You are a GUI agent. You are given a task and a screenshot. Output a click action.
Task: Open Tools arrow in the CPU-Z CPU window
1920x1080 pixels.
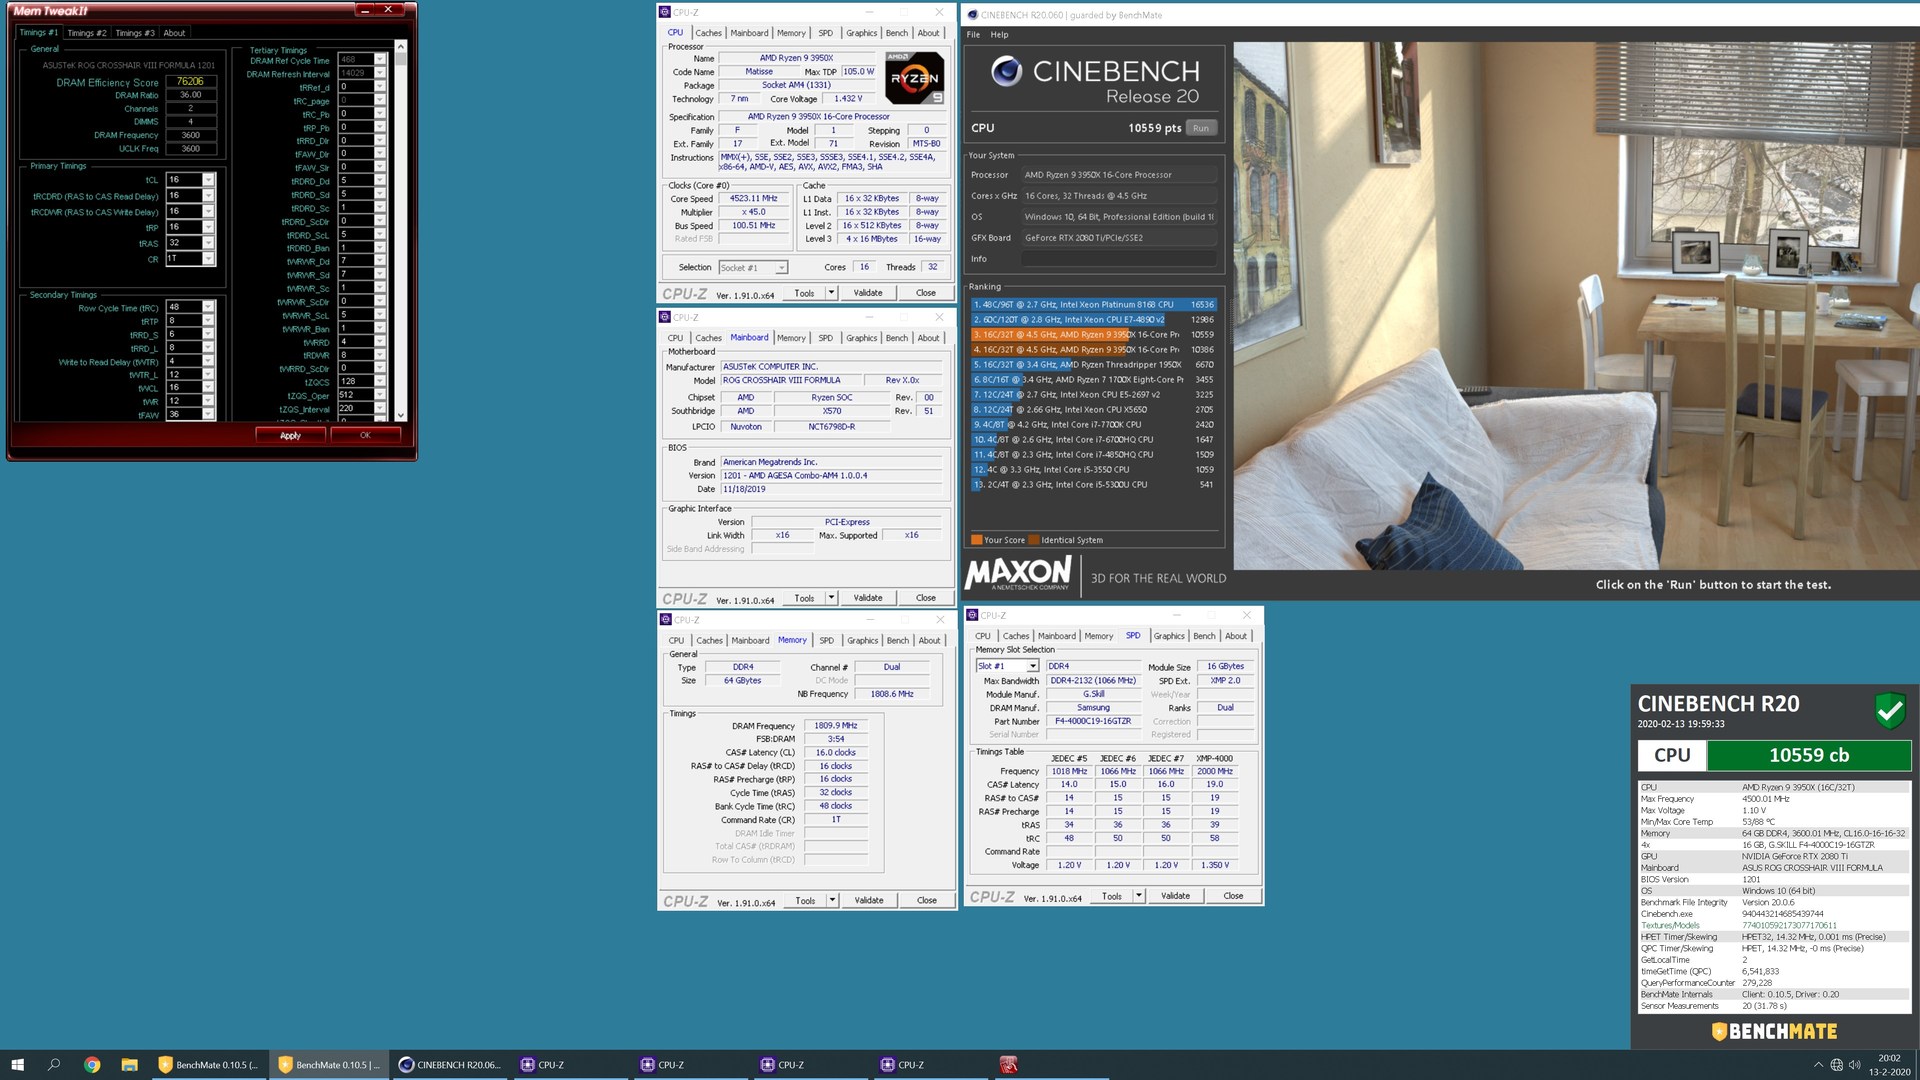click(831, 293)
